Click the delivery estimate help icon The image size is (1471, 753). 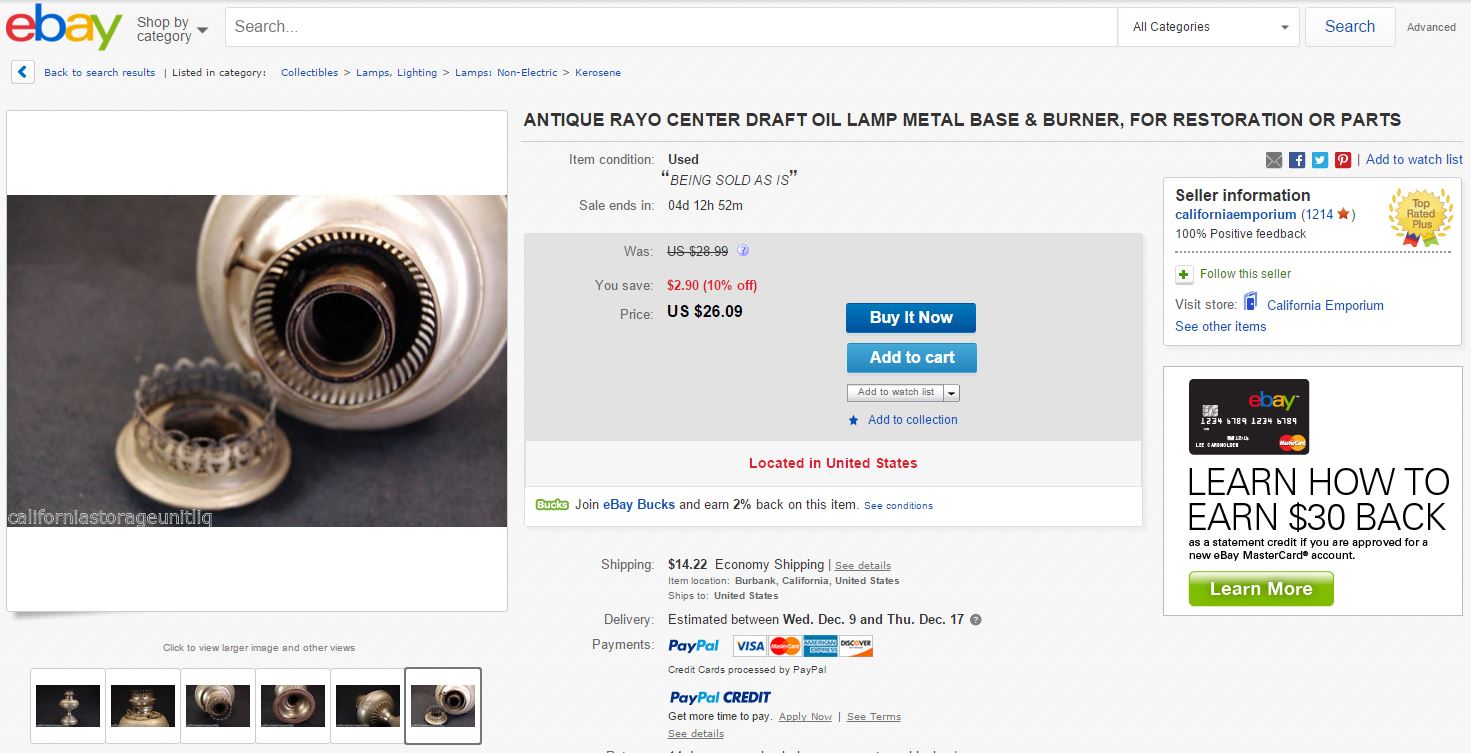(976, 620)
